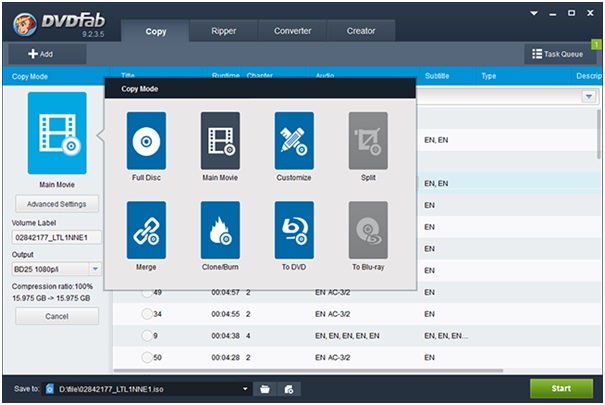
Task: Switch to the Copy tab
Action: [x=155, y=31]
